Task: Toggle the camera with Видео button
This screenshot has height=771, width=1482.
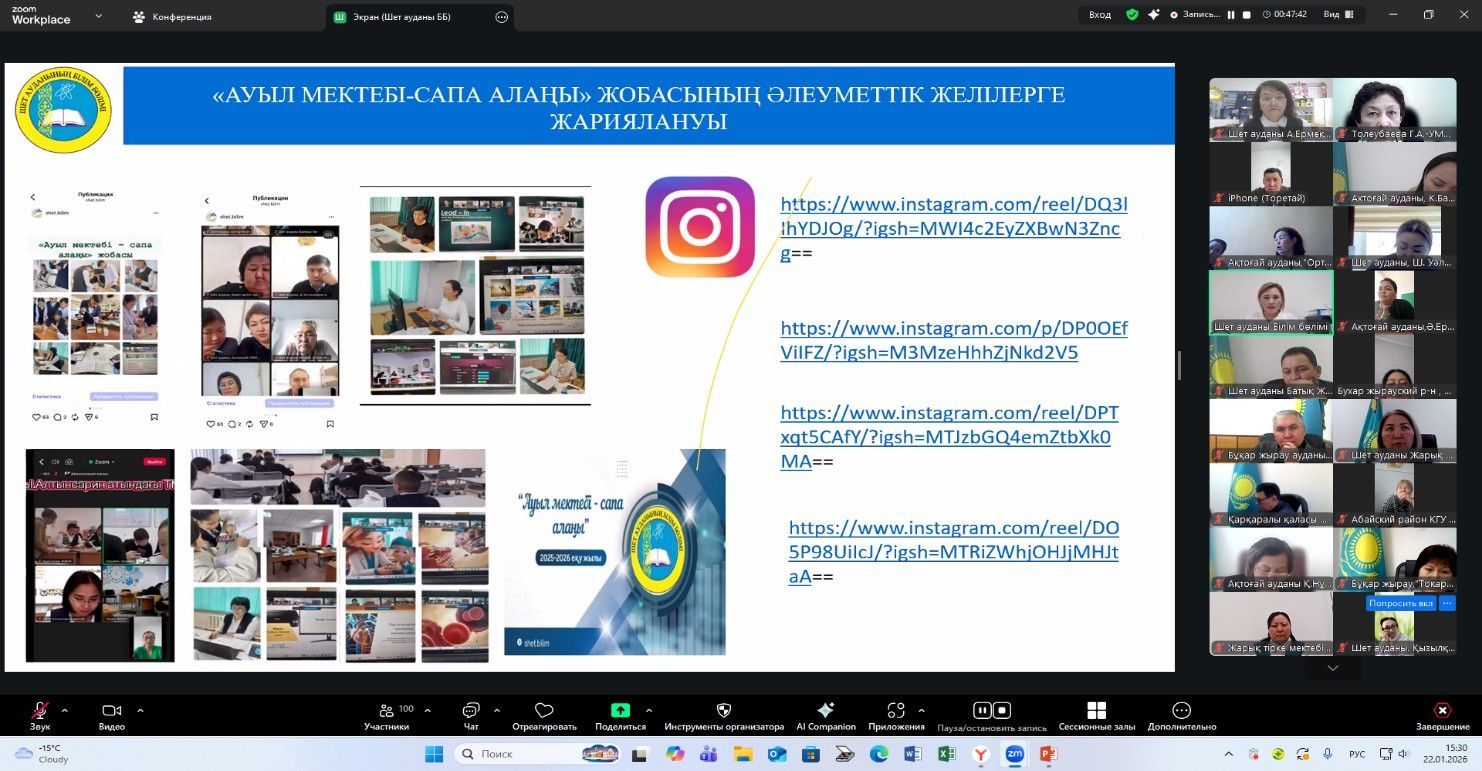Action: point(111,711)
